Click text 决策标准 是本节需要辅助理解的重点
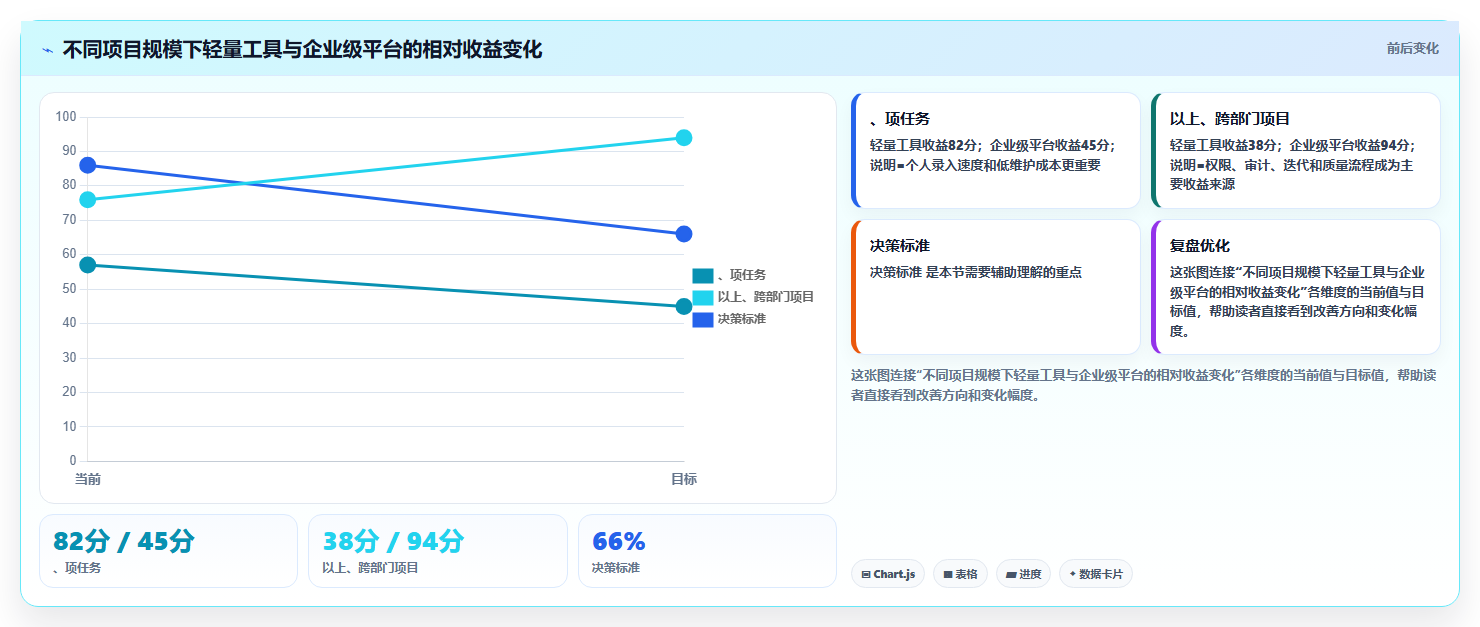 (976, 272)
